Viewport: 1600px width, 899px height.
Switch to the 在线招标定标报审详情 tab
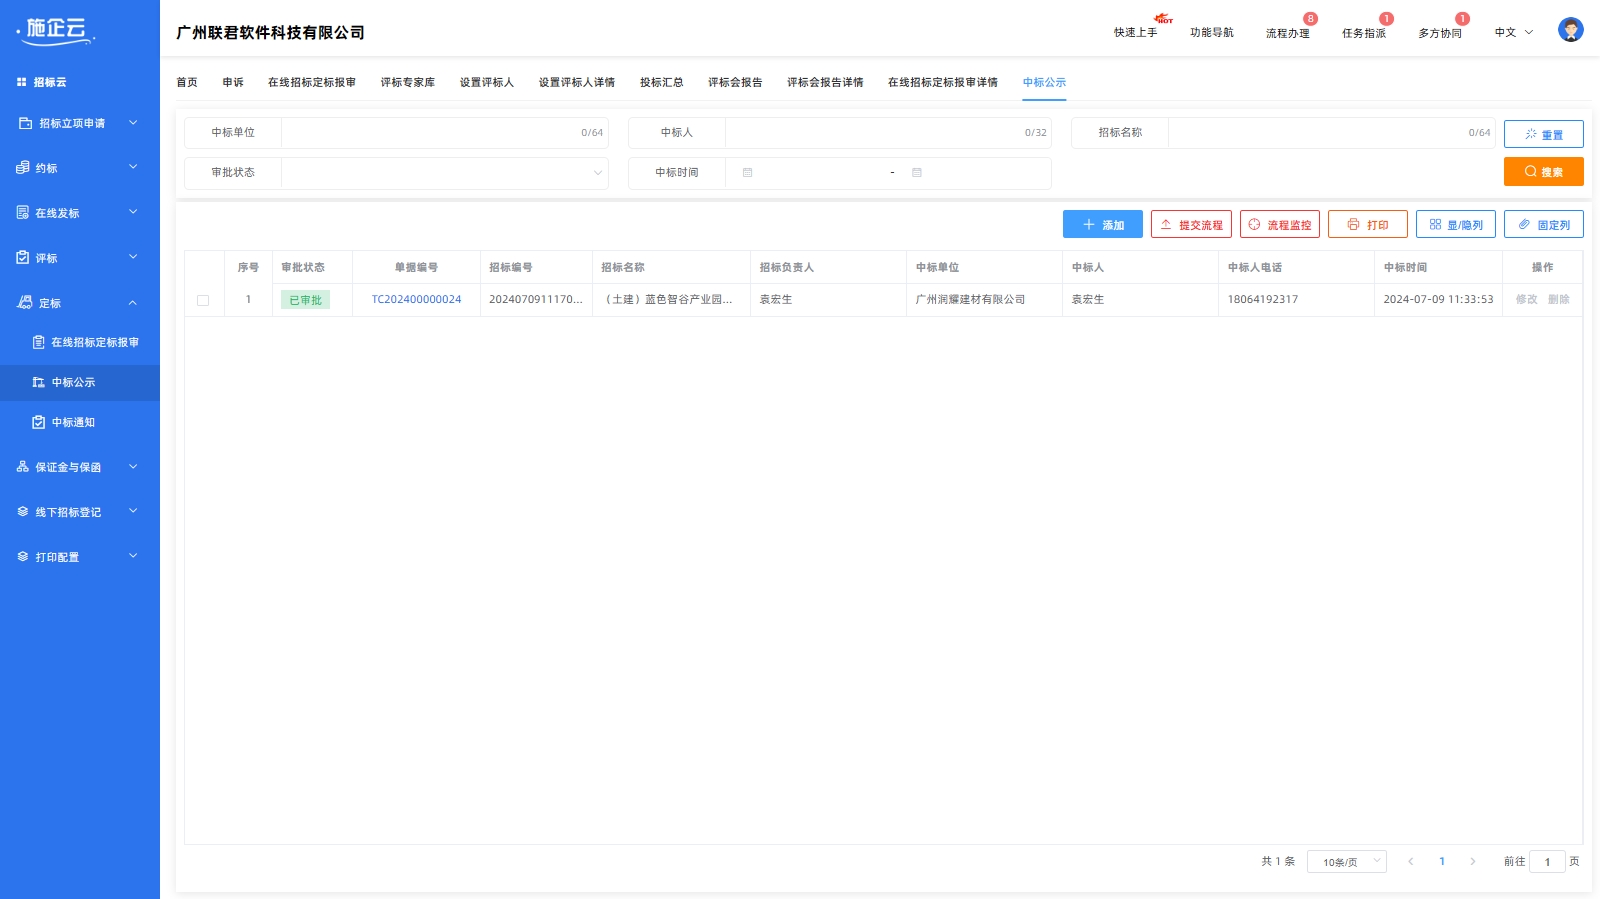coord(943,82)
